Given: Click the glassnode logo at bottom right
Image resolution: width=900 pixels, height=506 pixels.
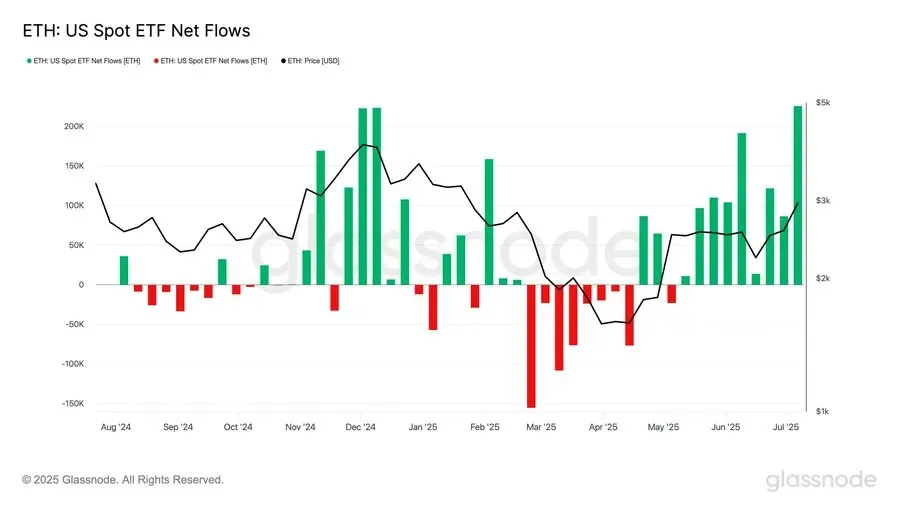Looking at the screenshot, I should coord(821,480).
